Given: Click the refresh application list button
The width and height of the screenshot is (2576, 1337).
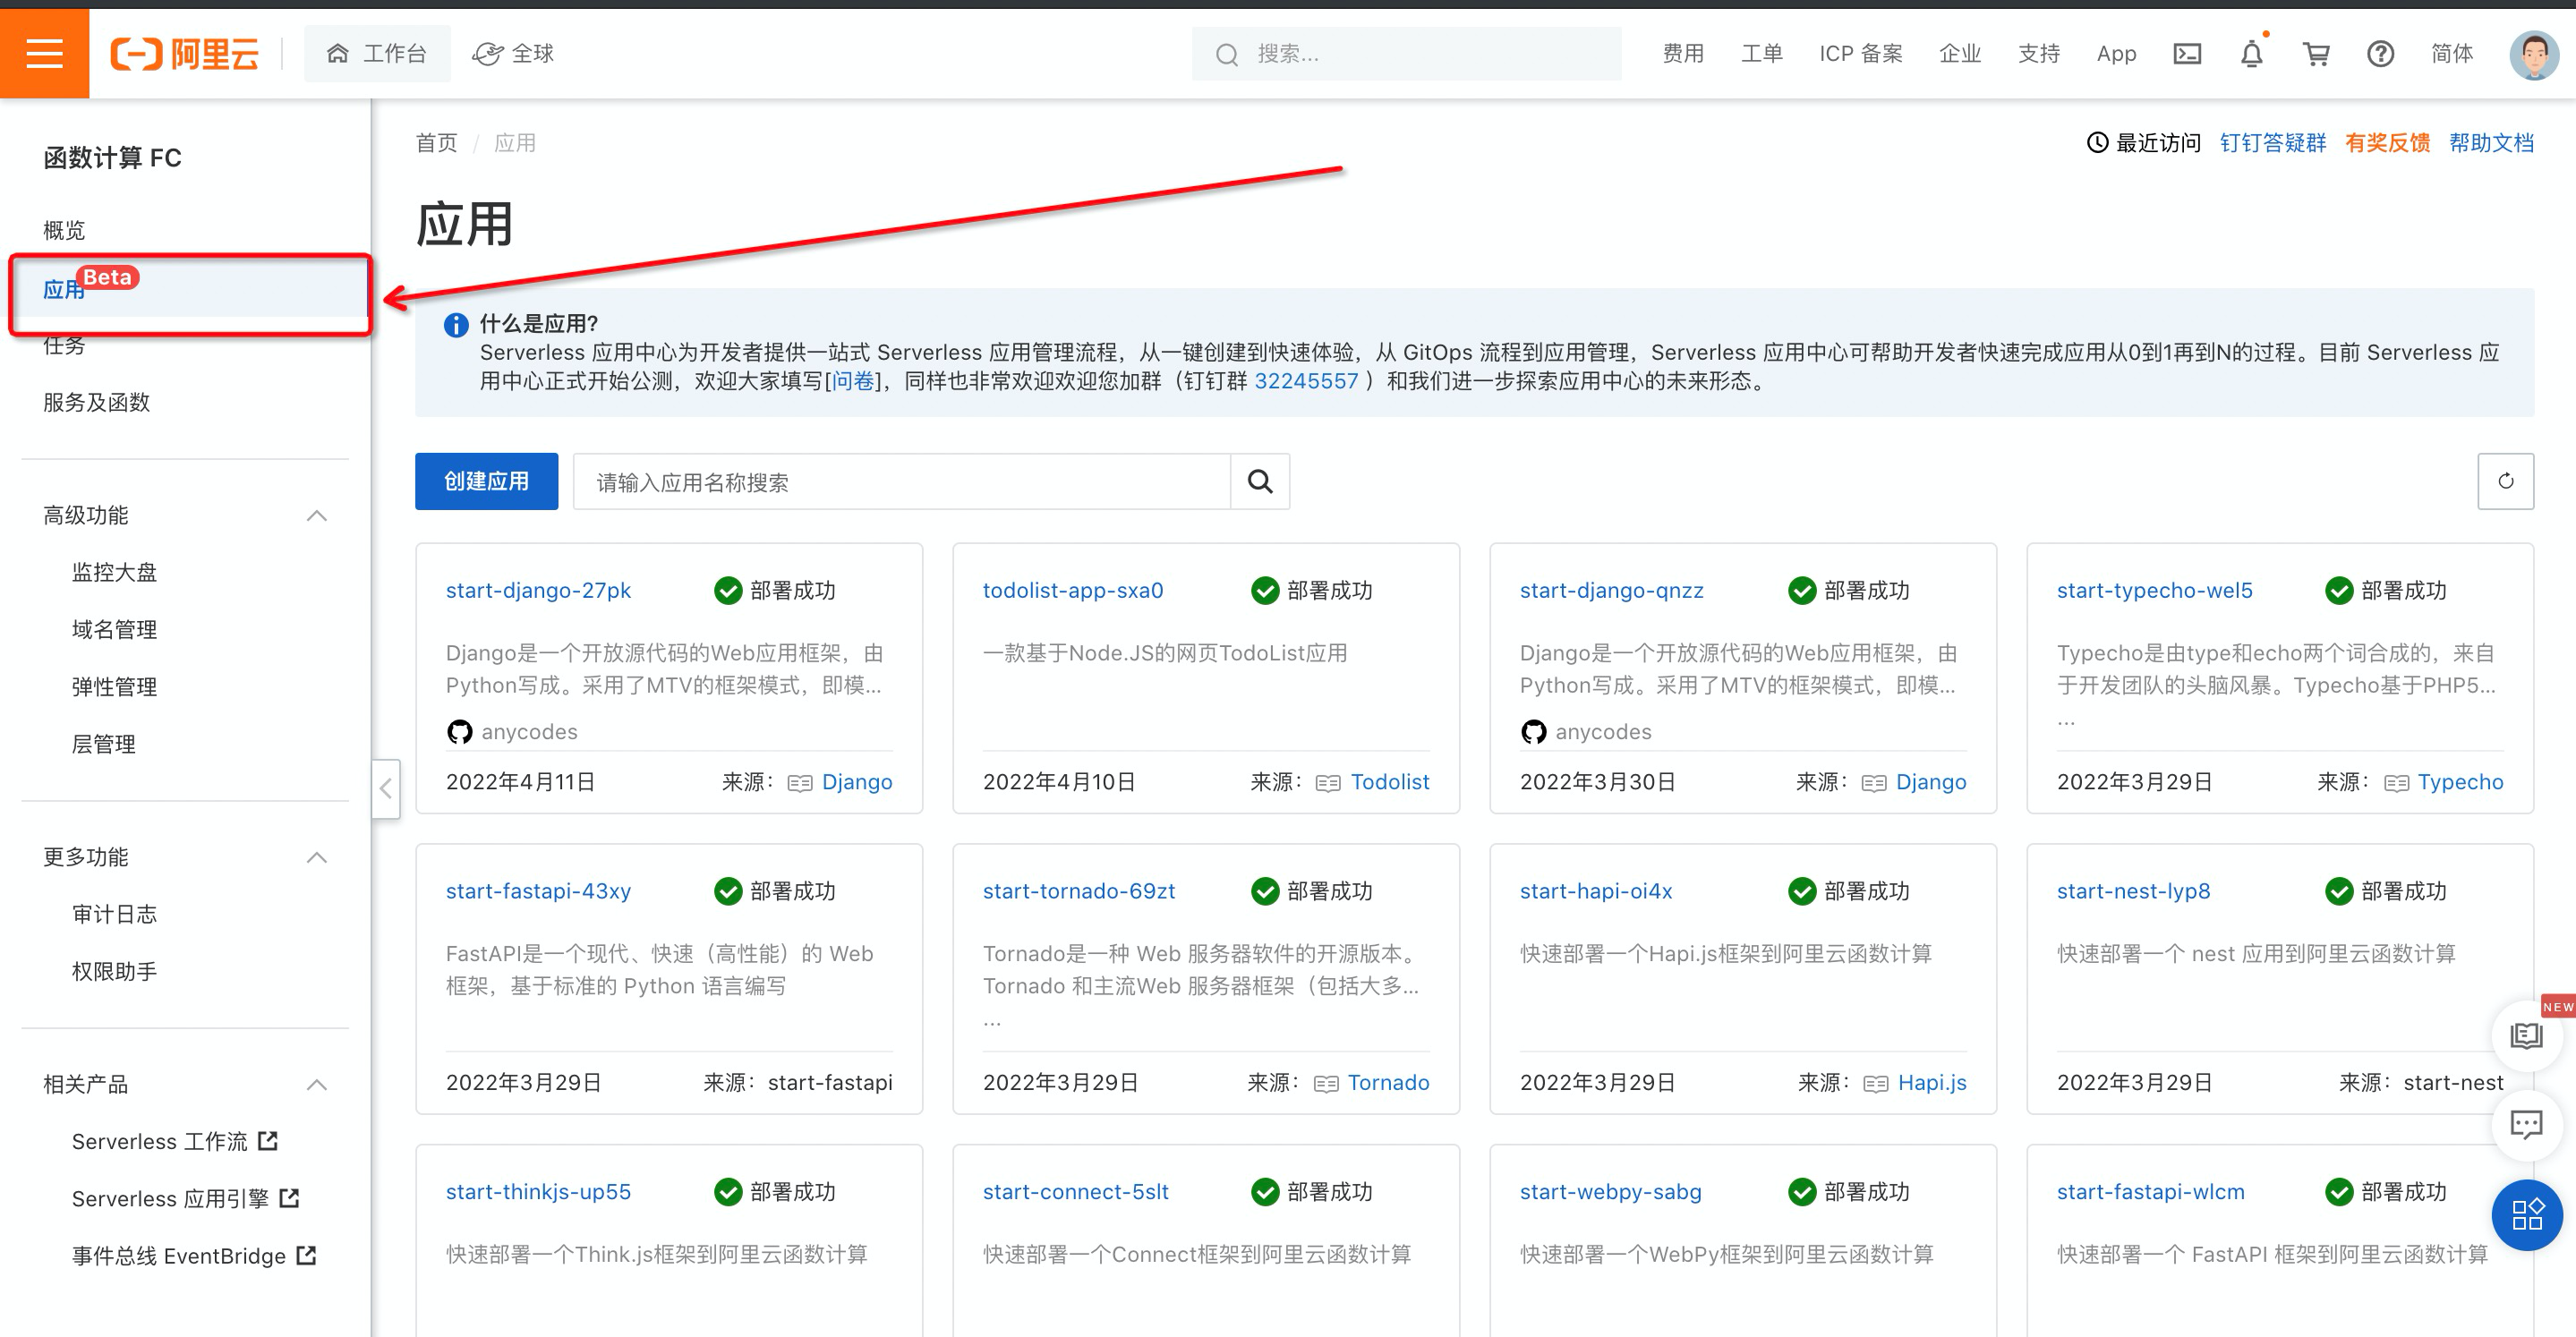Looking at the screenshot, I should pos(2504,481).
